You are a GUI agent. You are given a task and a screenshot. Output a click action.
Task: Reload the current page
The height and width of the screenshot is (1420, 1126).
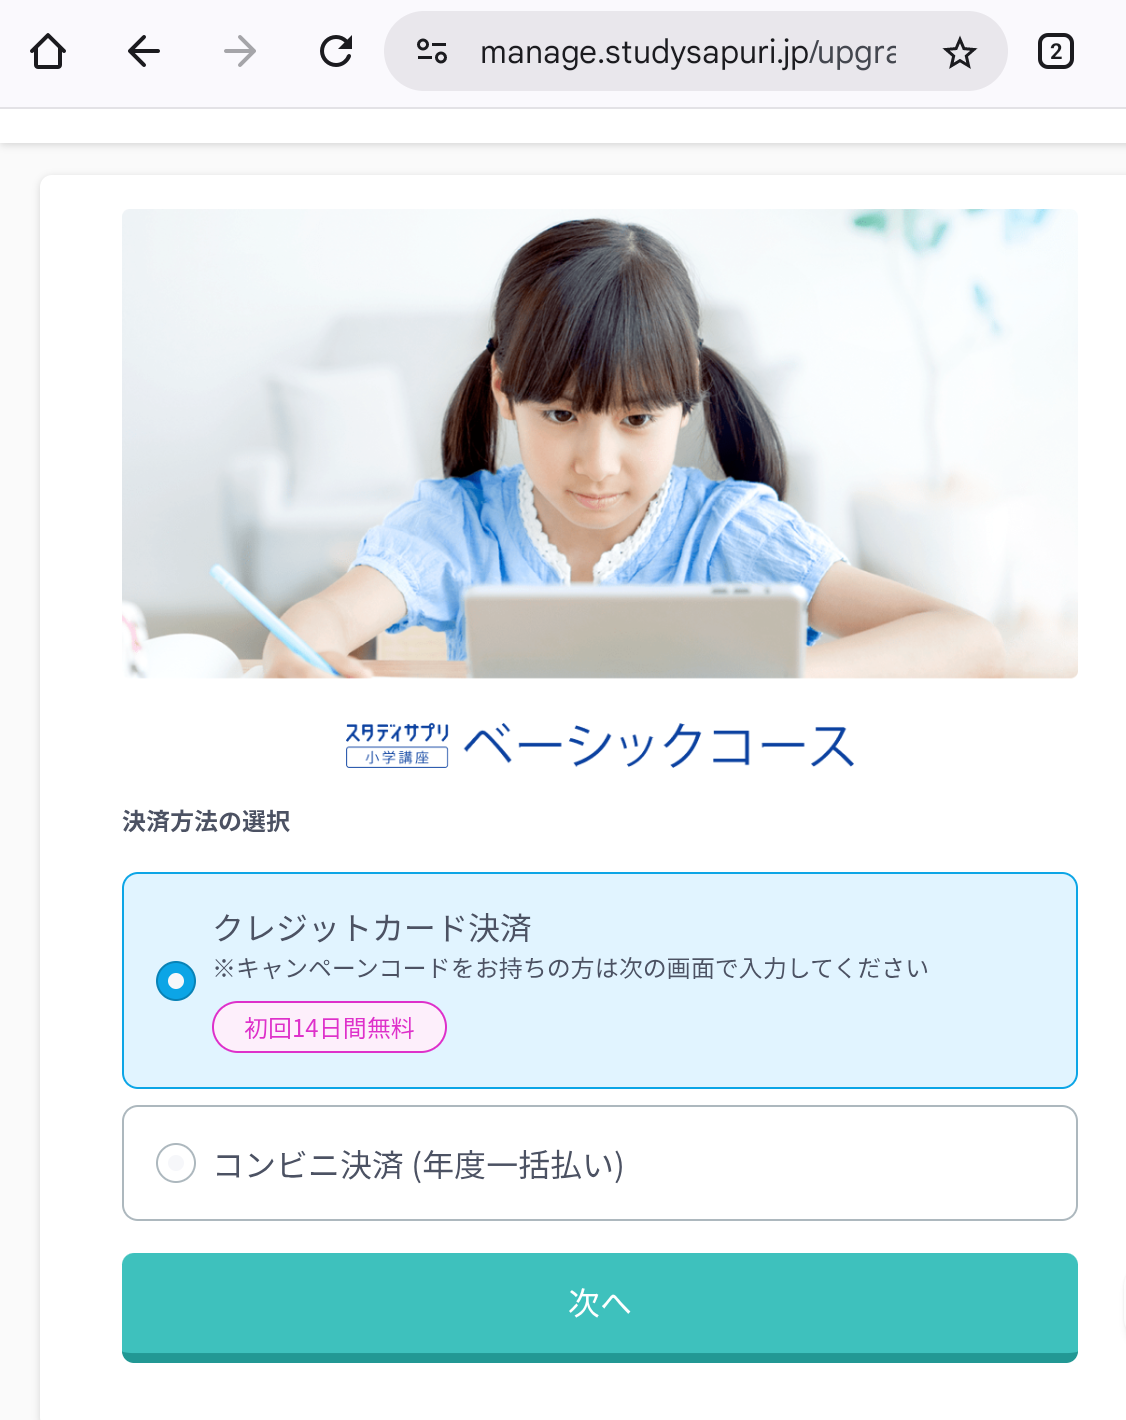336,51
